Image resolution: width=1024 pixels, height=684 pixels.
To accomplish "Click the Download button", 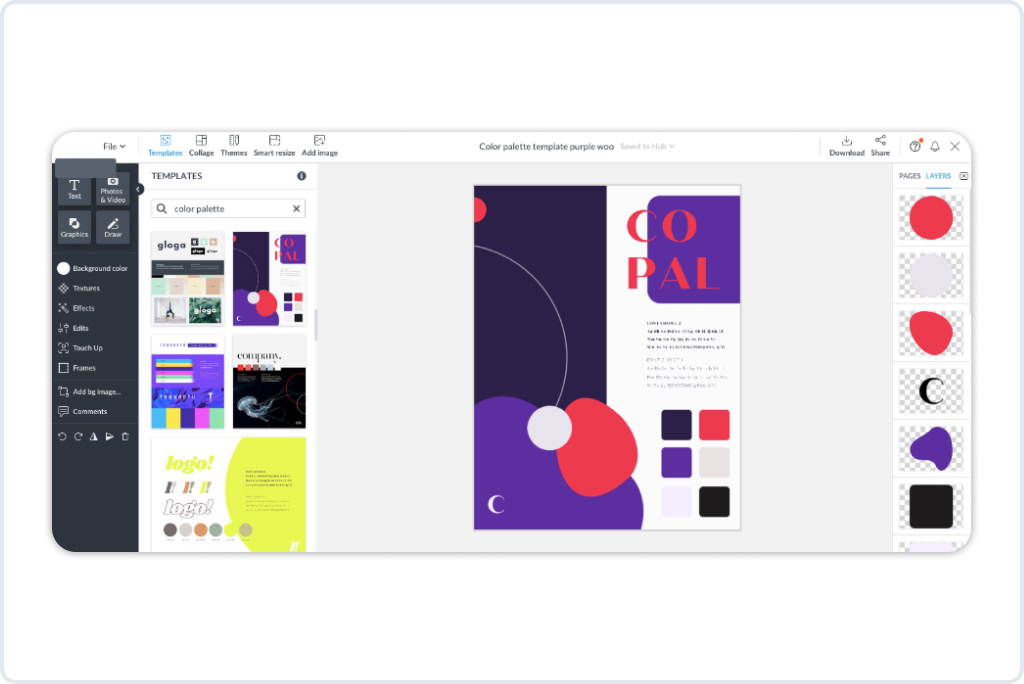I will pos(846,146).
